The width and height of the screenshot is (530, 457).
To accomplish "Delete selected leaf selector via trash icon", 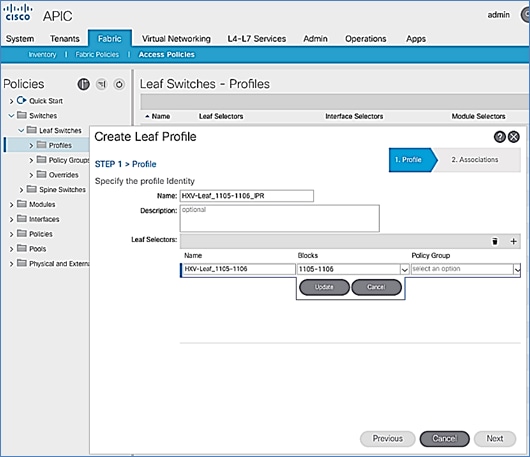I will (x=495, y=241).
